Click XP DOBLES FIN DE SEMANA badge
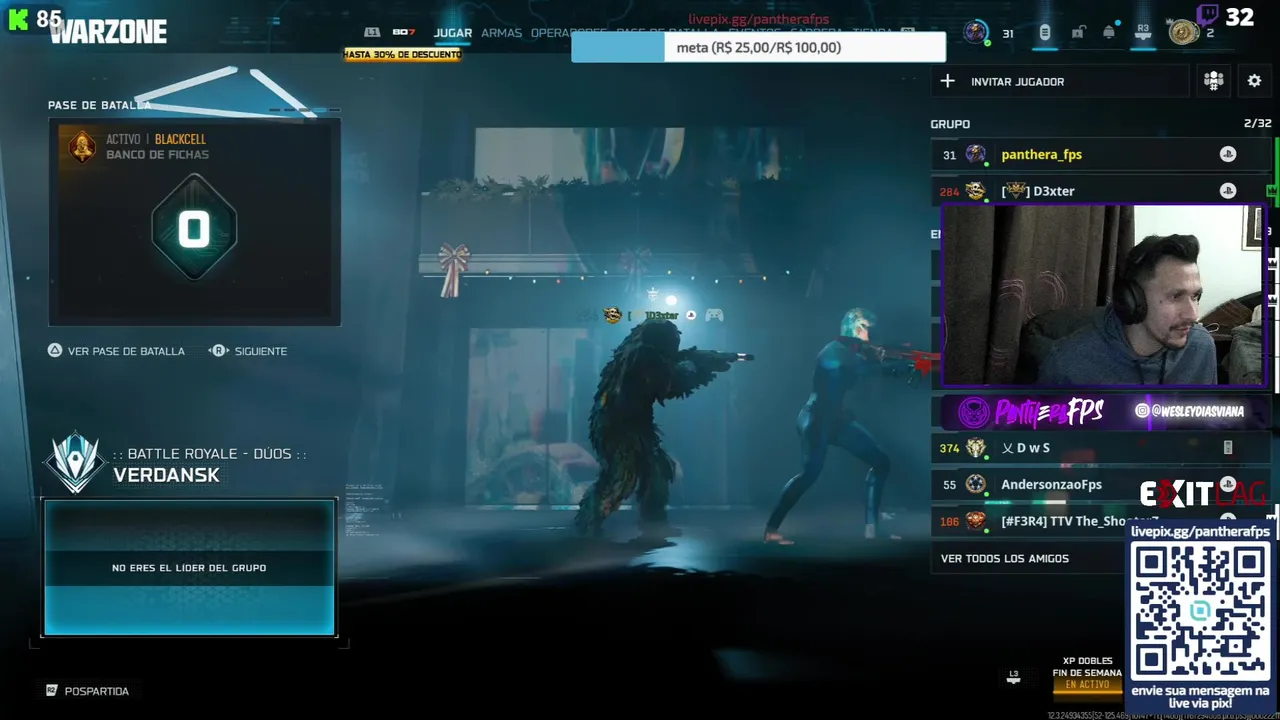Screen dimensions: 1280x720 pyautogui.click(x=1087, y=673)
